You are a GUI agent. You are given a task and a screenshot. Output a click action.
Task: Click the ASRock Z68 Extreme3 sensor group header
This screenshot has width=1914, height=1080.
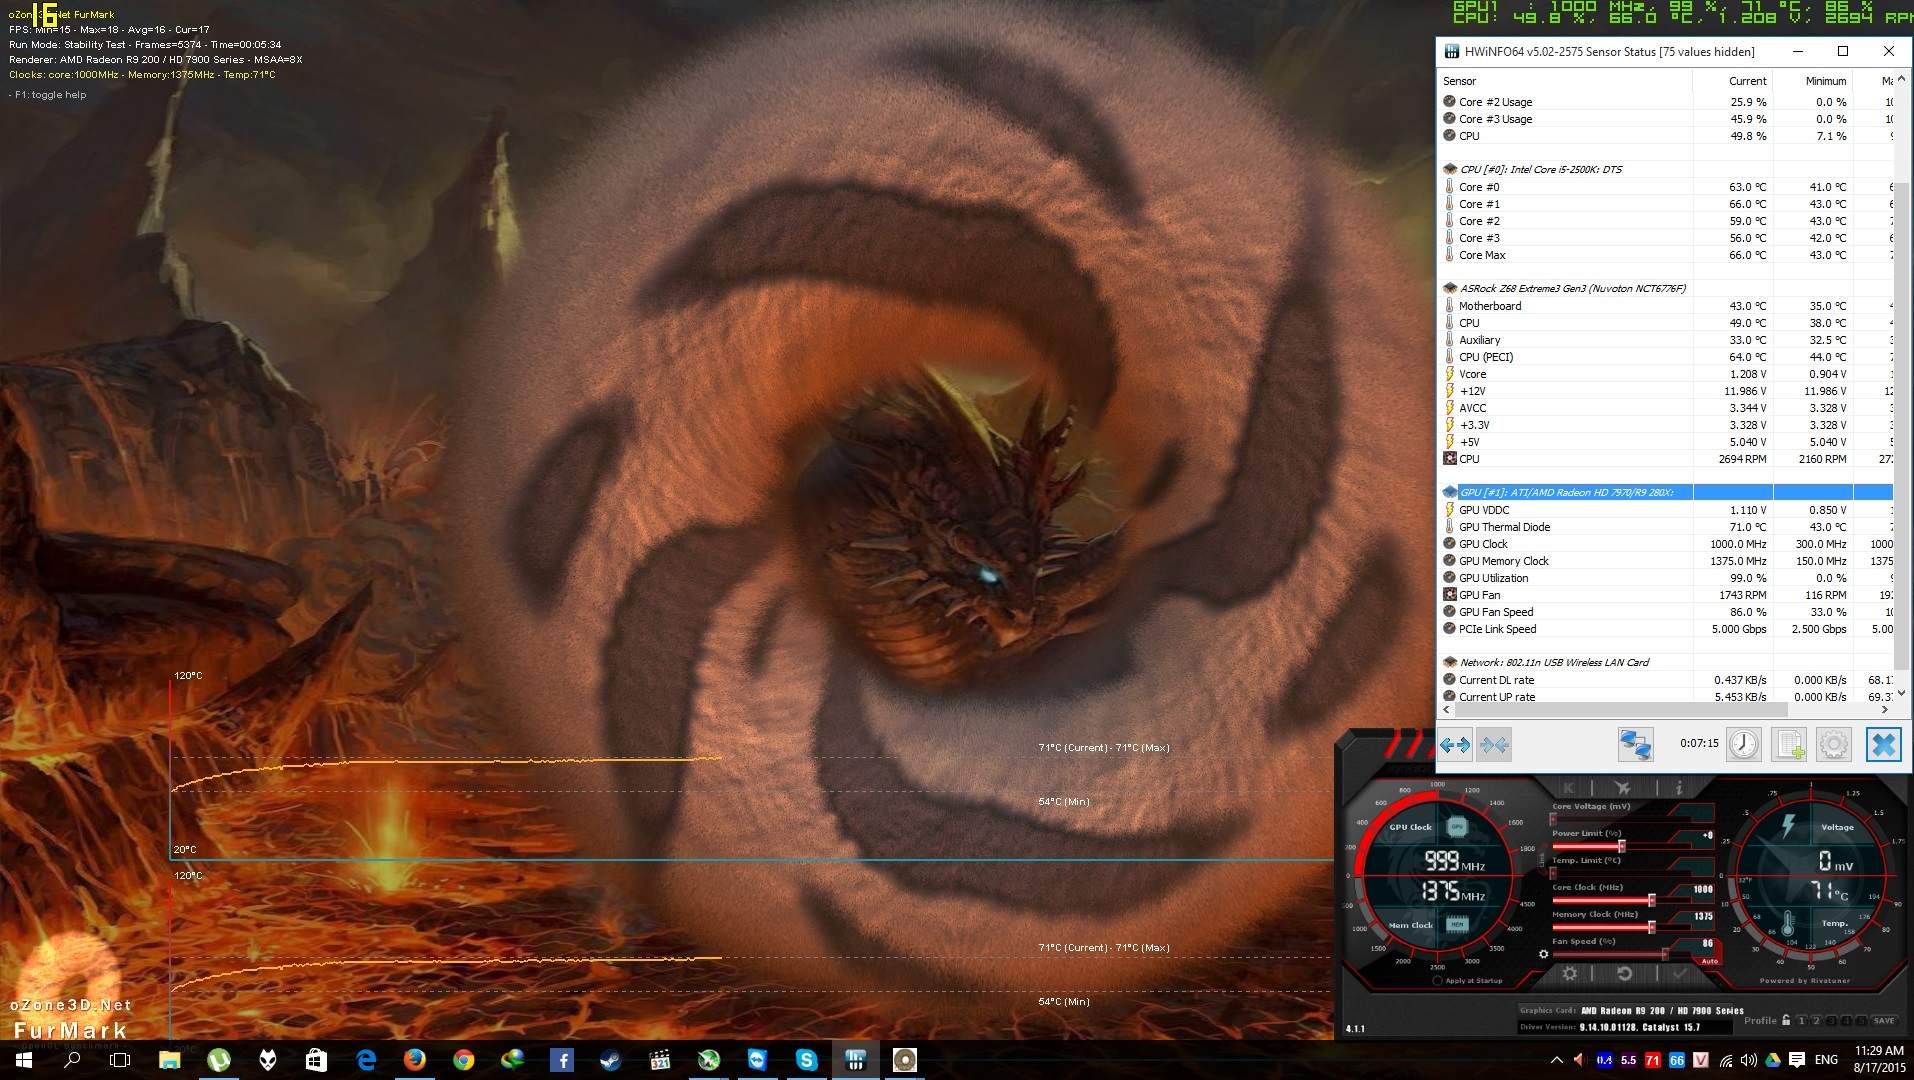click(x=1572, y=288)
